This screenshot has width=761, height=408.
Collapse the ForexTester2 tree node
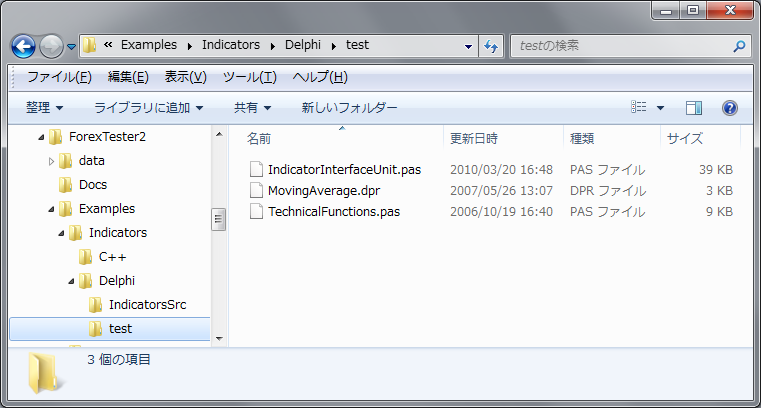click(41, 137)
